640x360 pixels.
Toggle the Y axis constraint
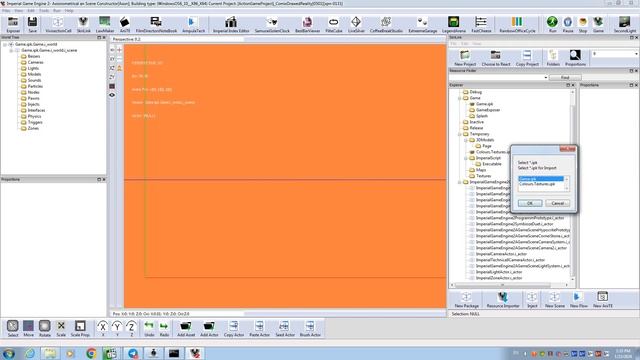coord(117,328)
